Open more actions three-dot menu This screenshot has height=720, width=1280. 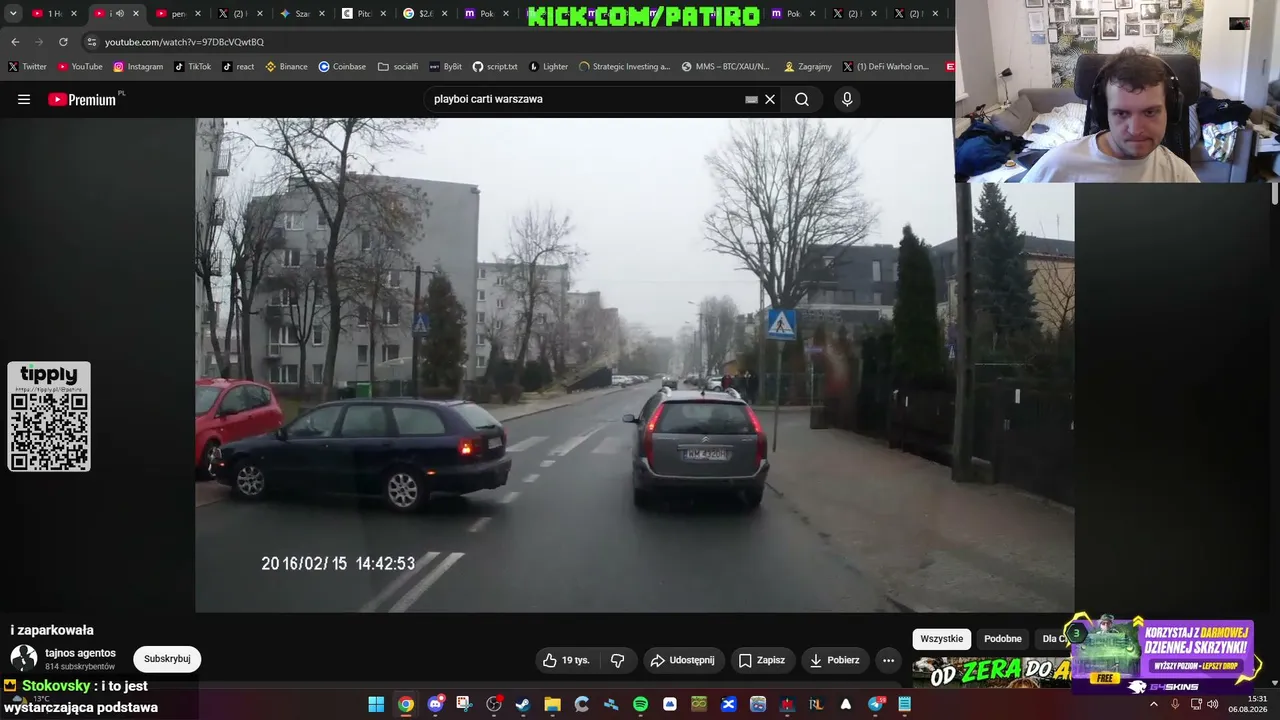pos(888,660)
